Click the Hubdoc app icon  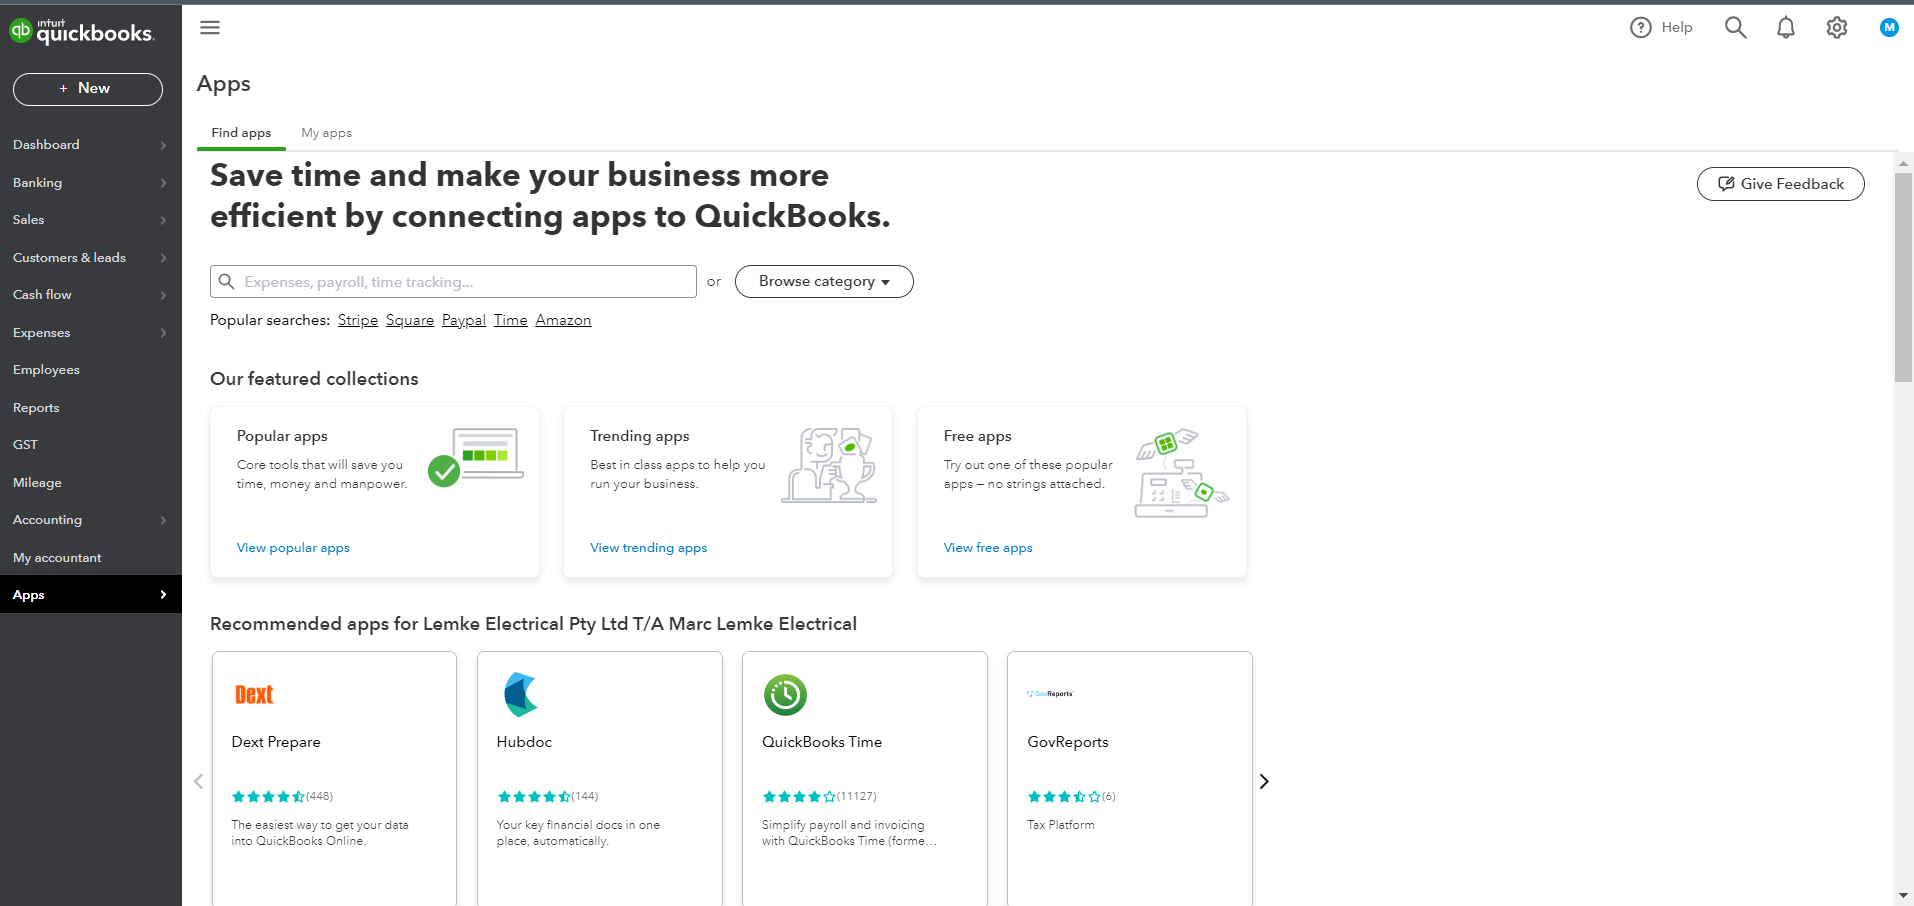click(520, 695)
